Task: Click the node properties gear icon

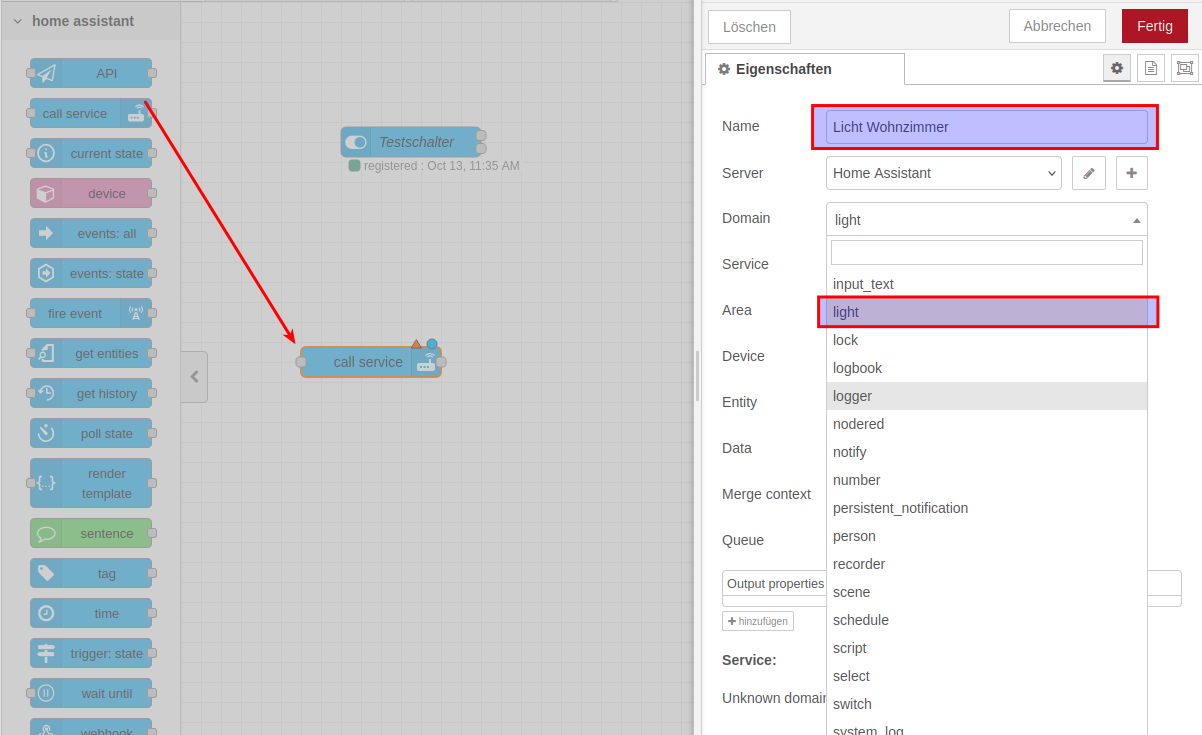Action: (1117, 68)
